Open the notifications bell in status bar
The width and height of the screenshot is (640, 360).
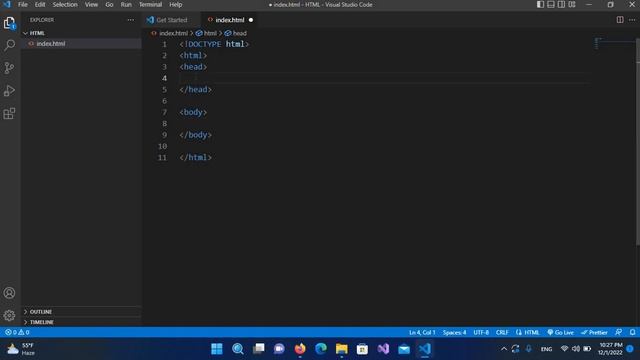click(x=632, y=332)
